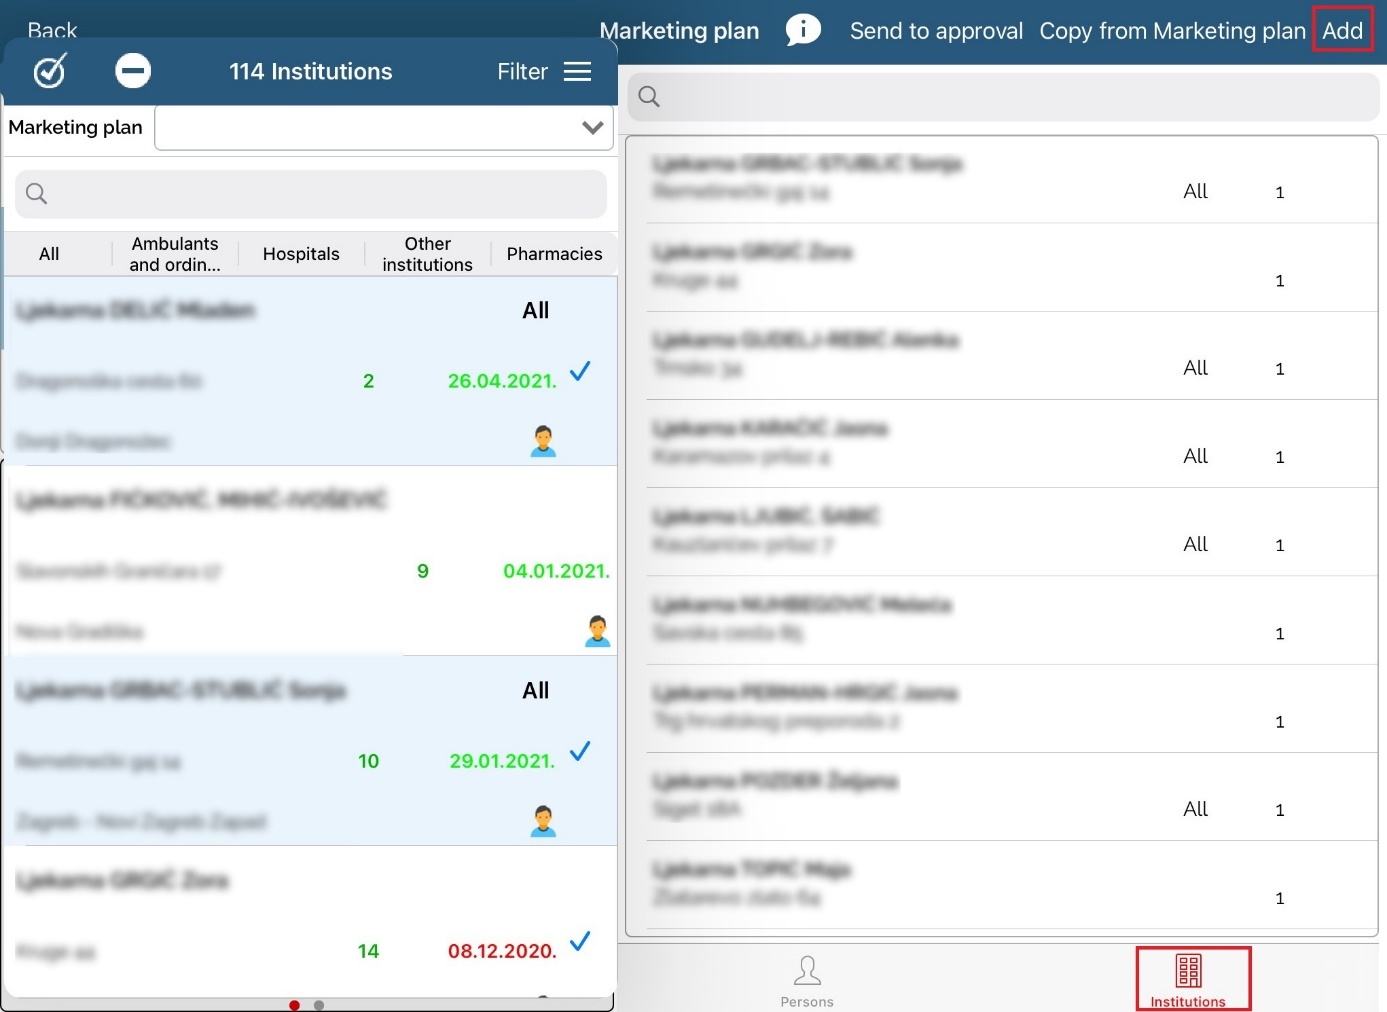Screen dimensions: 1387x1012
Task: Click person icon in 26.04.2021 row
Action: pos(543,441)
